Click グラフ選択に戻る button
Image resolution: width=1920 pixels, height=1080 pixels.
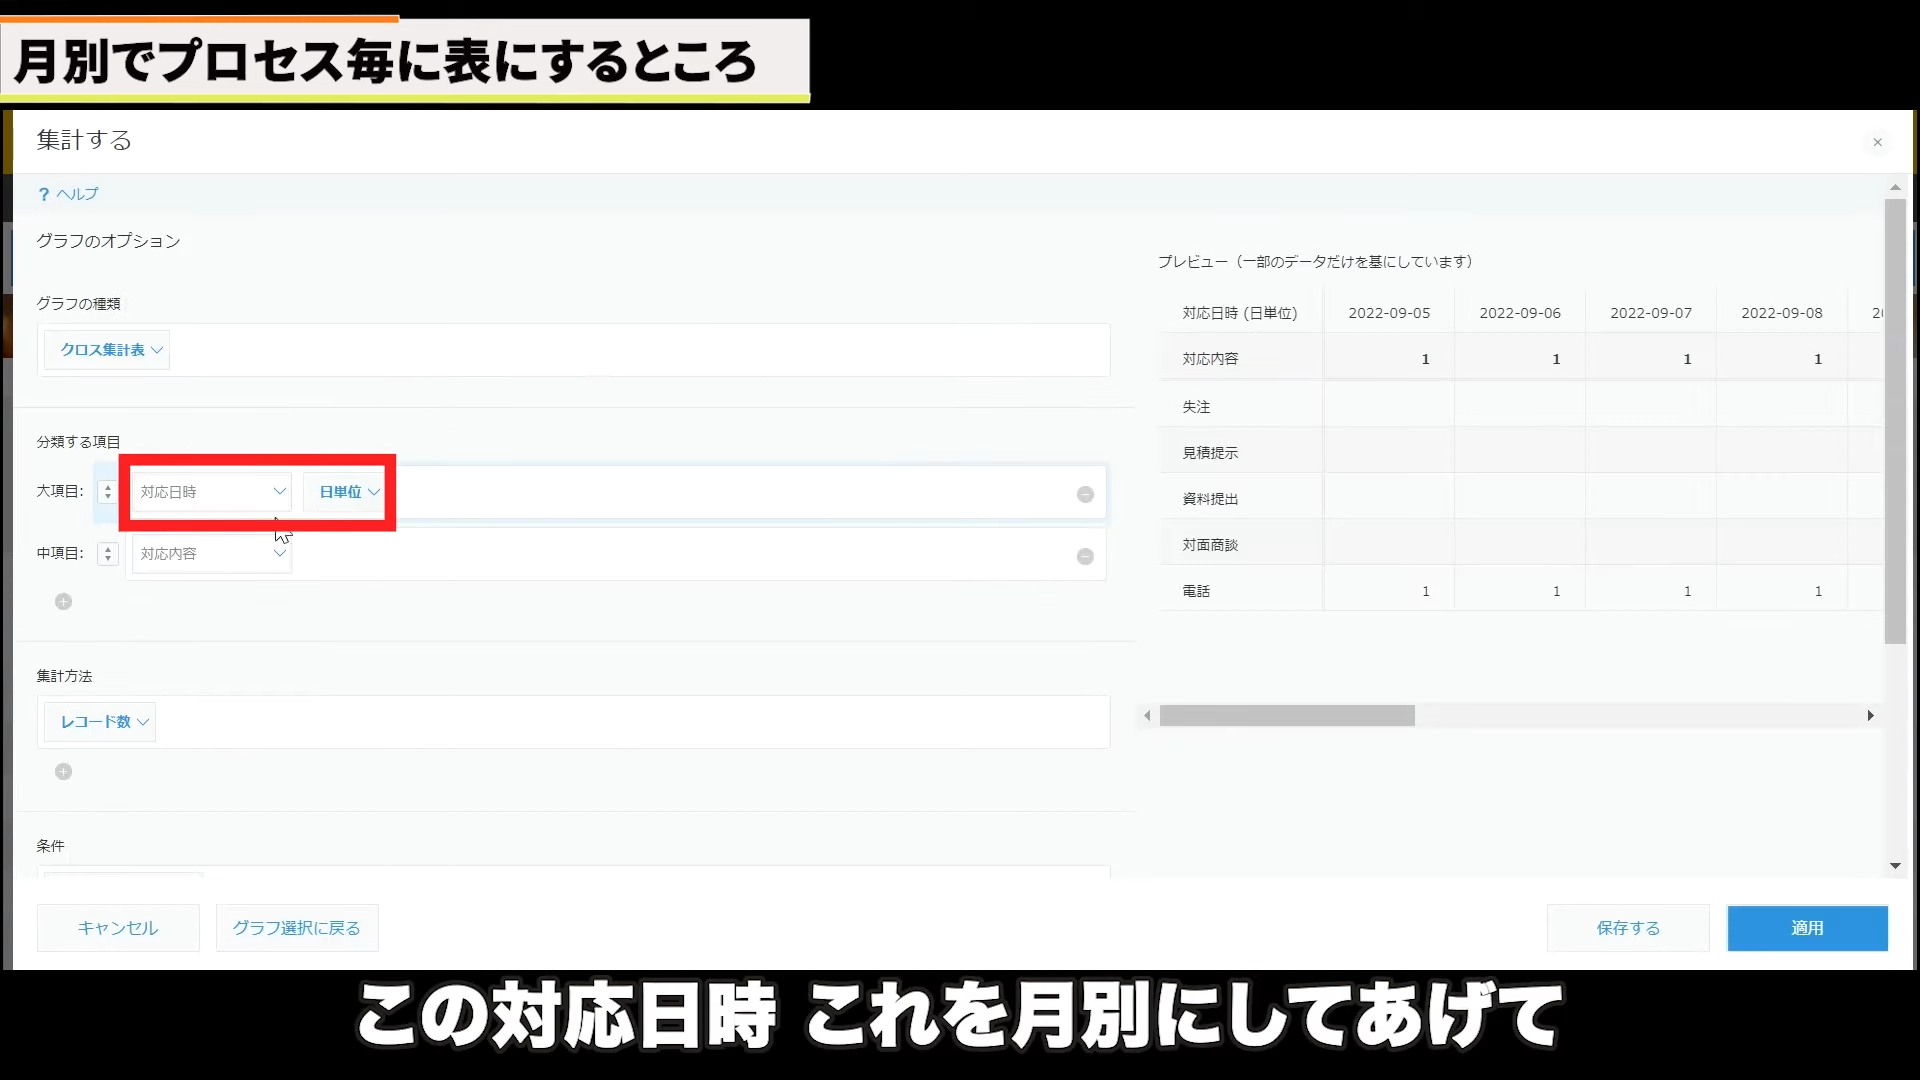pyautogui.click(x=296, y=928)
